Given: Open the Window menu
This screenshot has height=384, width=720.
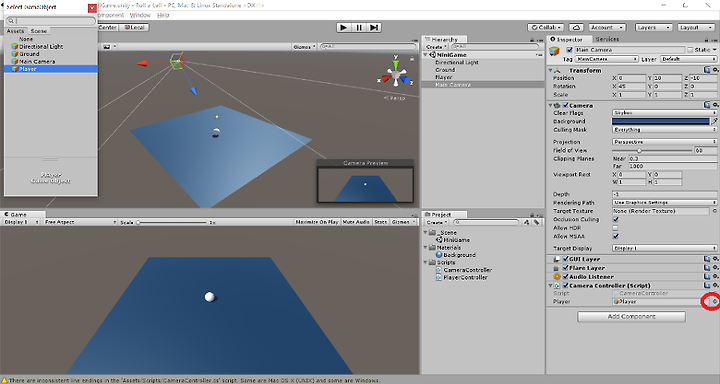Looking at the screenshot, I should (140, 15).
